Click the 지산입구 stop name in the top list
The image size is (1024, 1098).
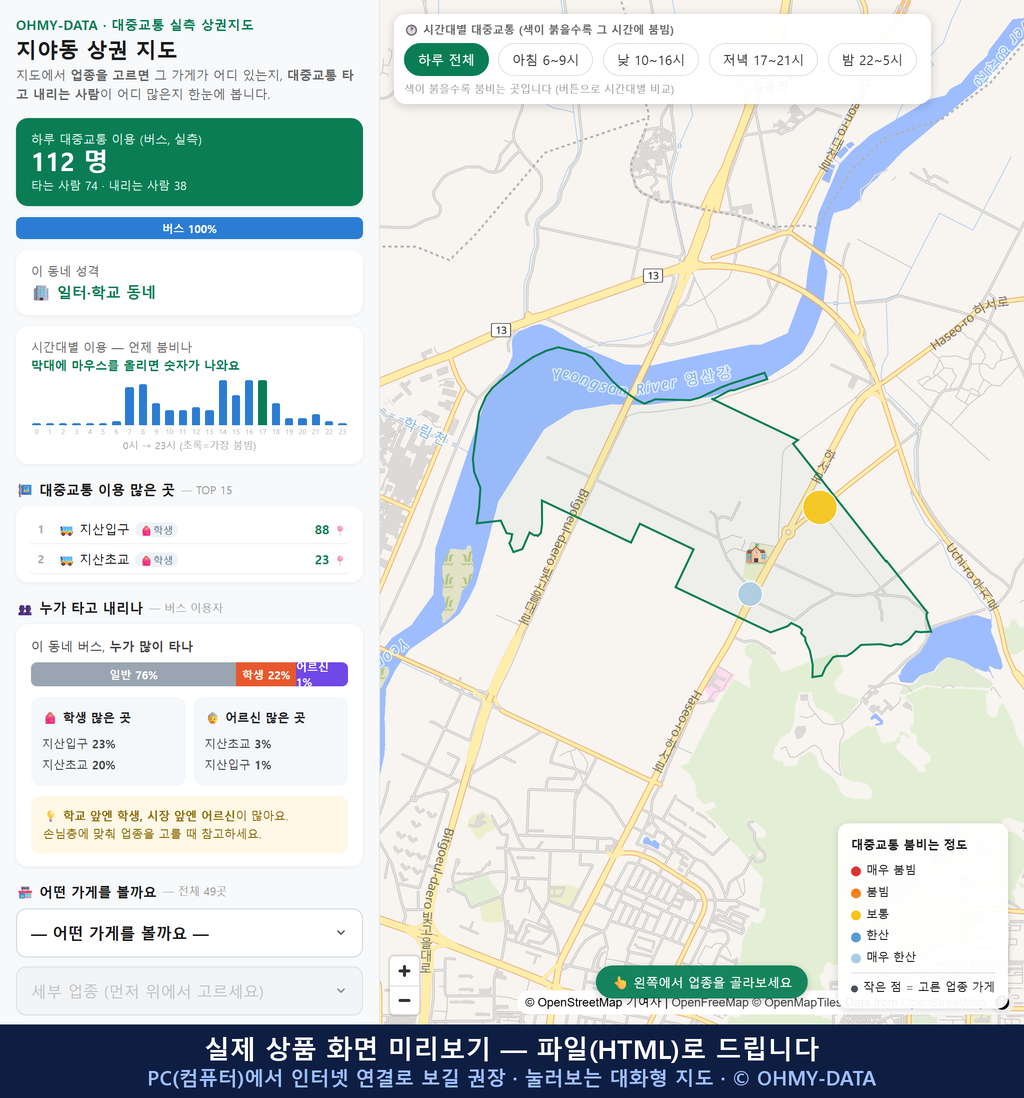(104, 530)
